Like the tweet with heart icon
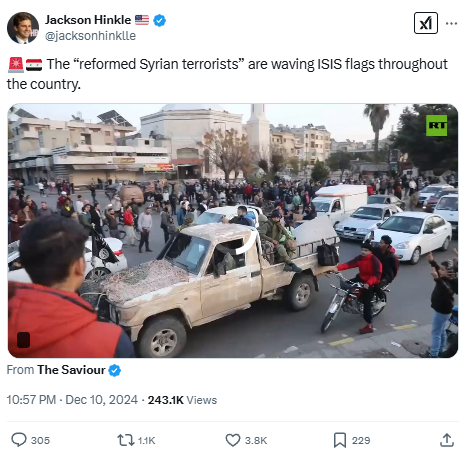The height and width of the screenshot is (458, 466). point(233,440)
